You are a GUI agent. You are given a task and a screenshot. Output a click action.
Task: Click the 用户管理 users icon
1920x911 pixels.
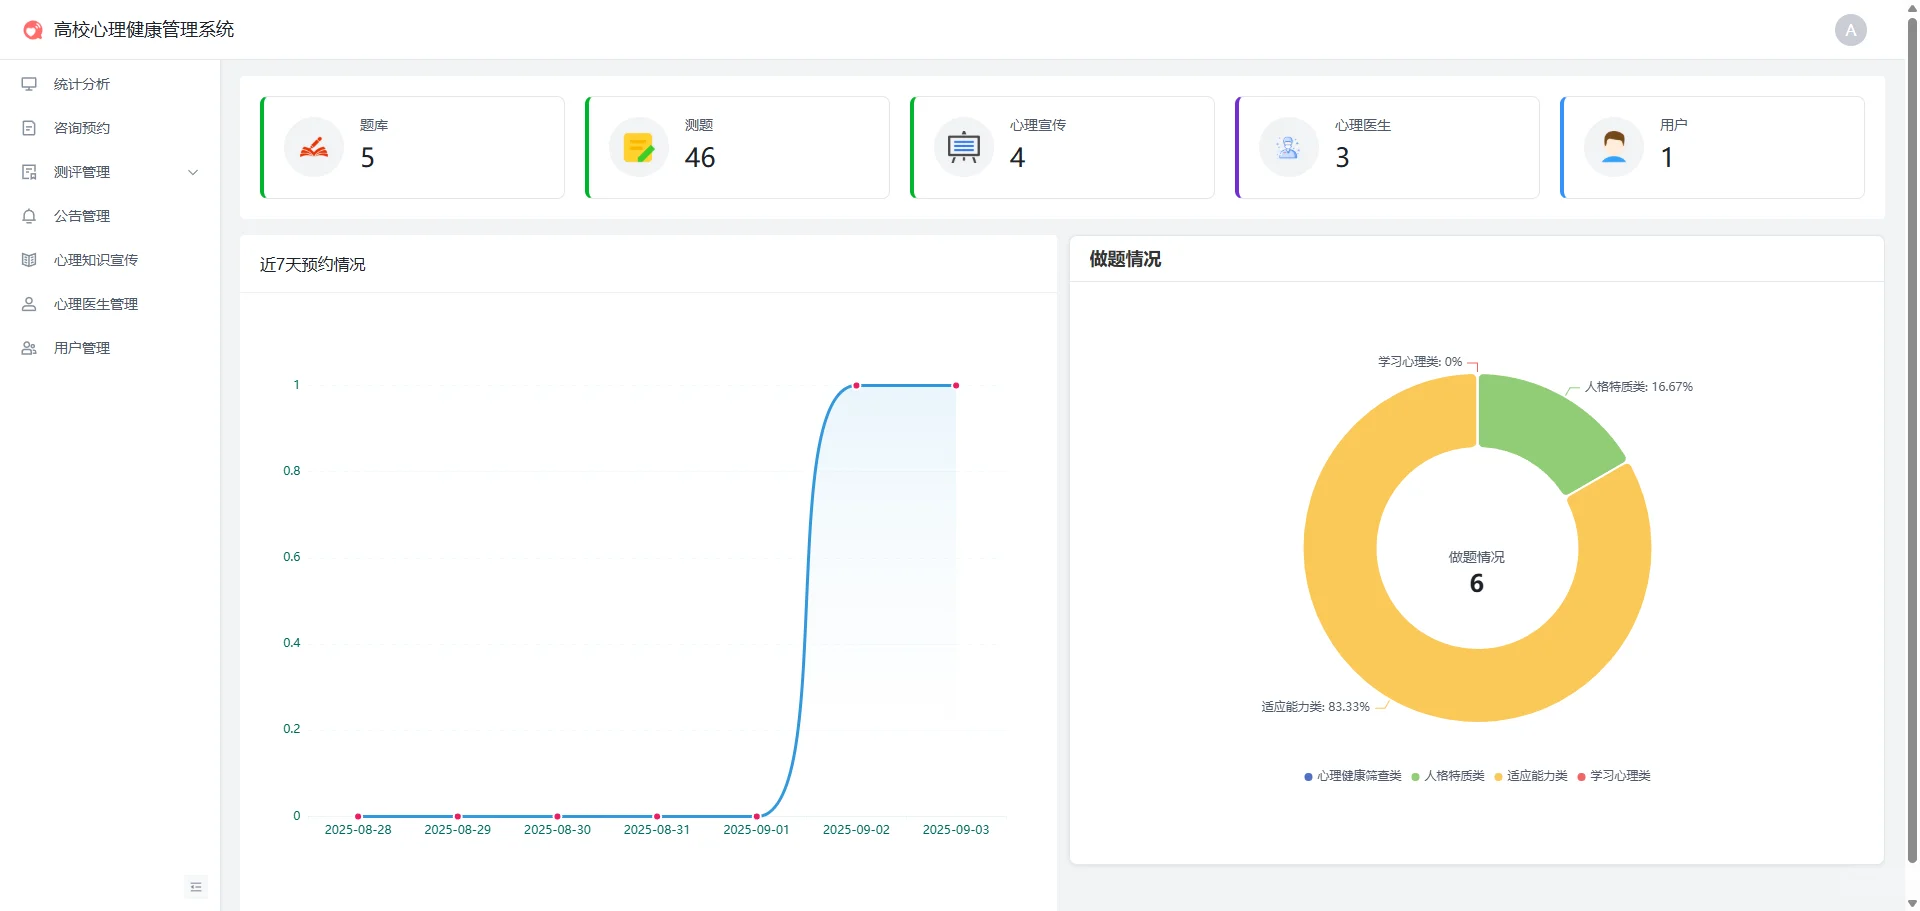point(29,348)
